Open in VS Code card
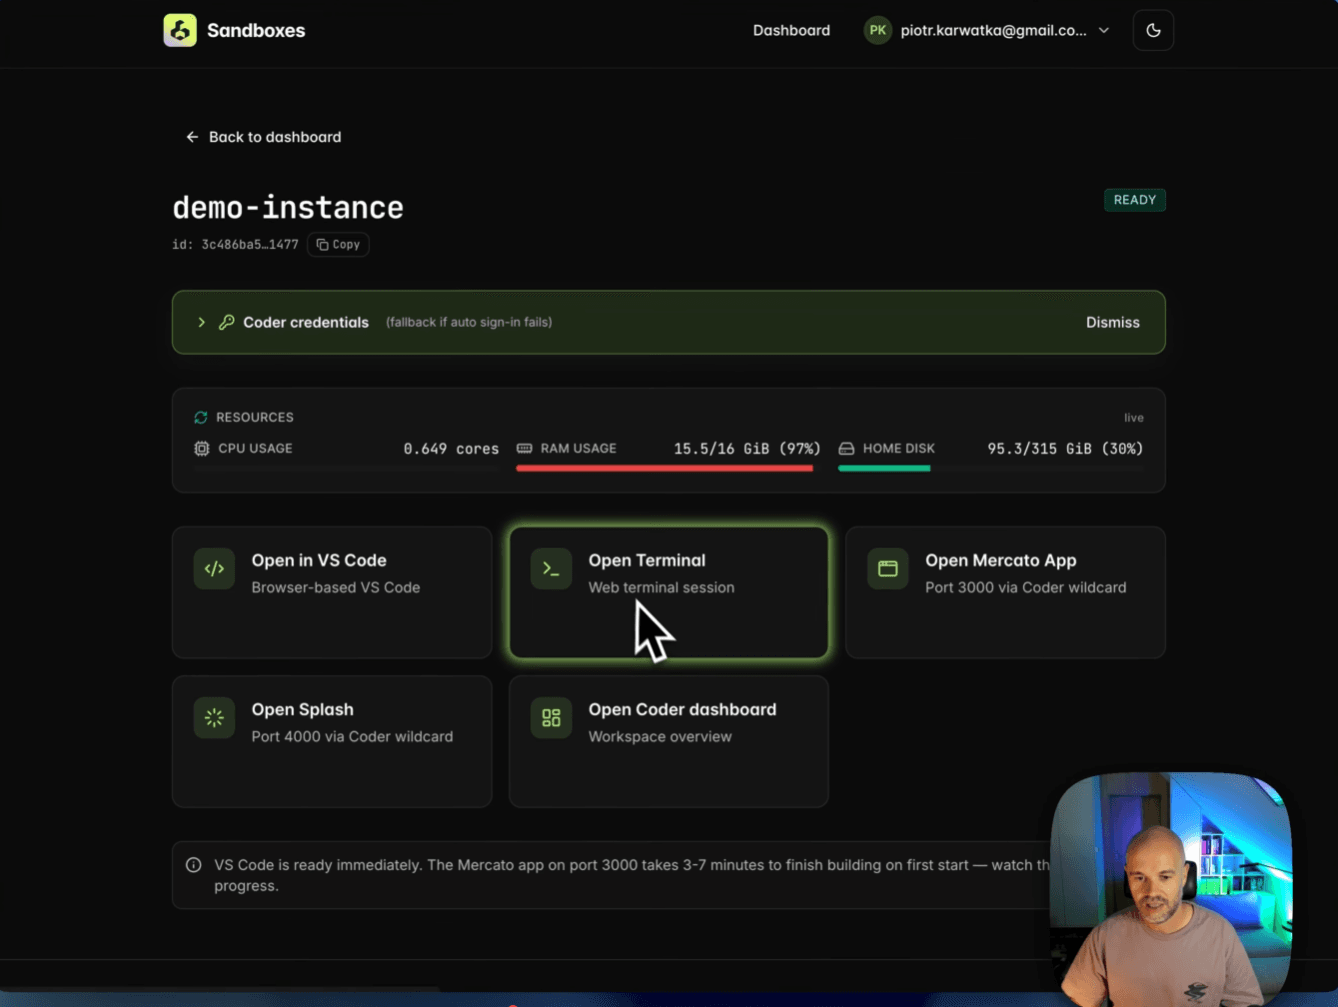 pos(332,592)
